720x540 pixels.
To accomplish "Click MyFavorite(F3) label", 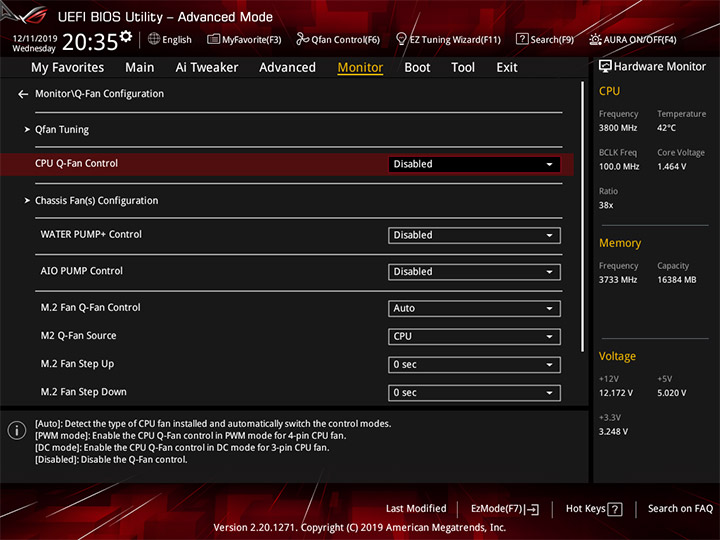I will pos(252,40).
